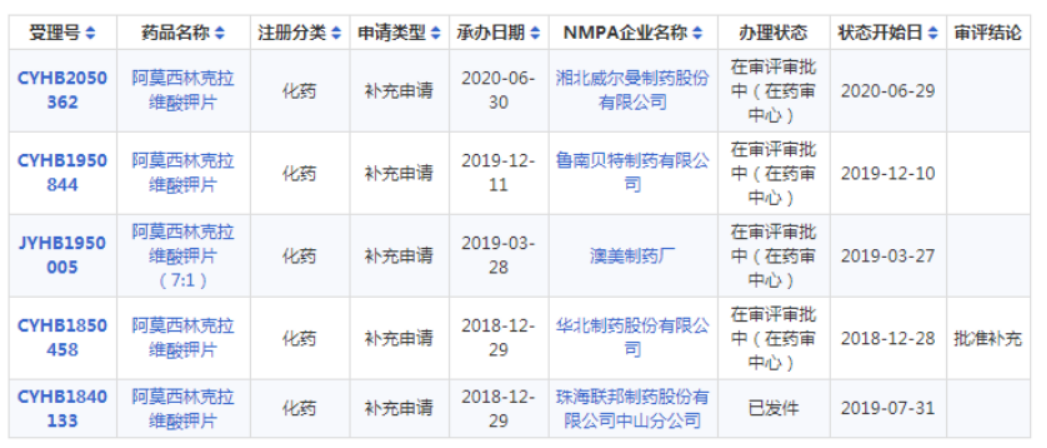
Task: Open application number CYHB2050362
Action: 62,90
